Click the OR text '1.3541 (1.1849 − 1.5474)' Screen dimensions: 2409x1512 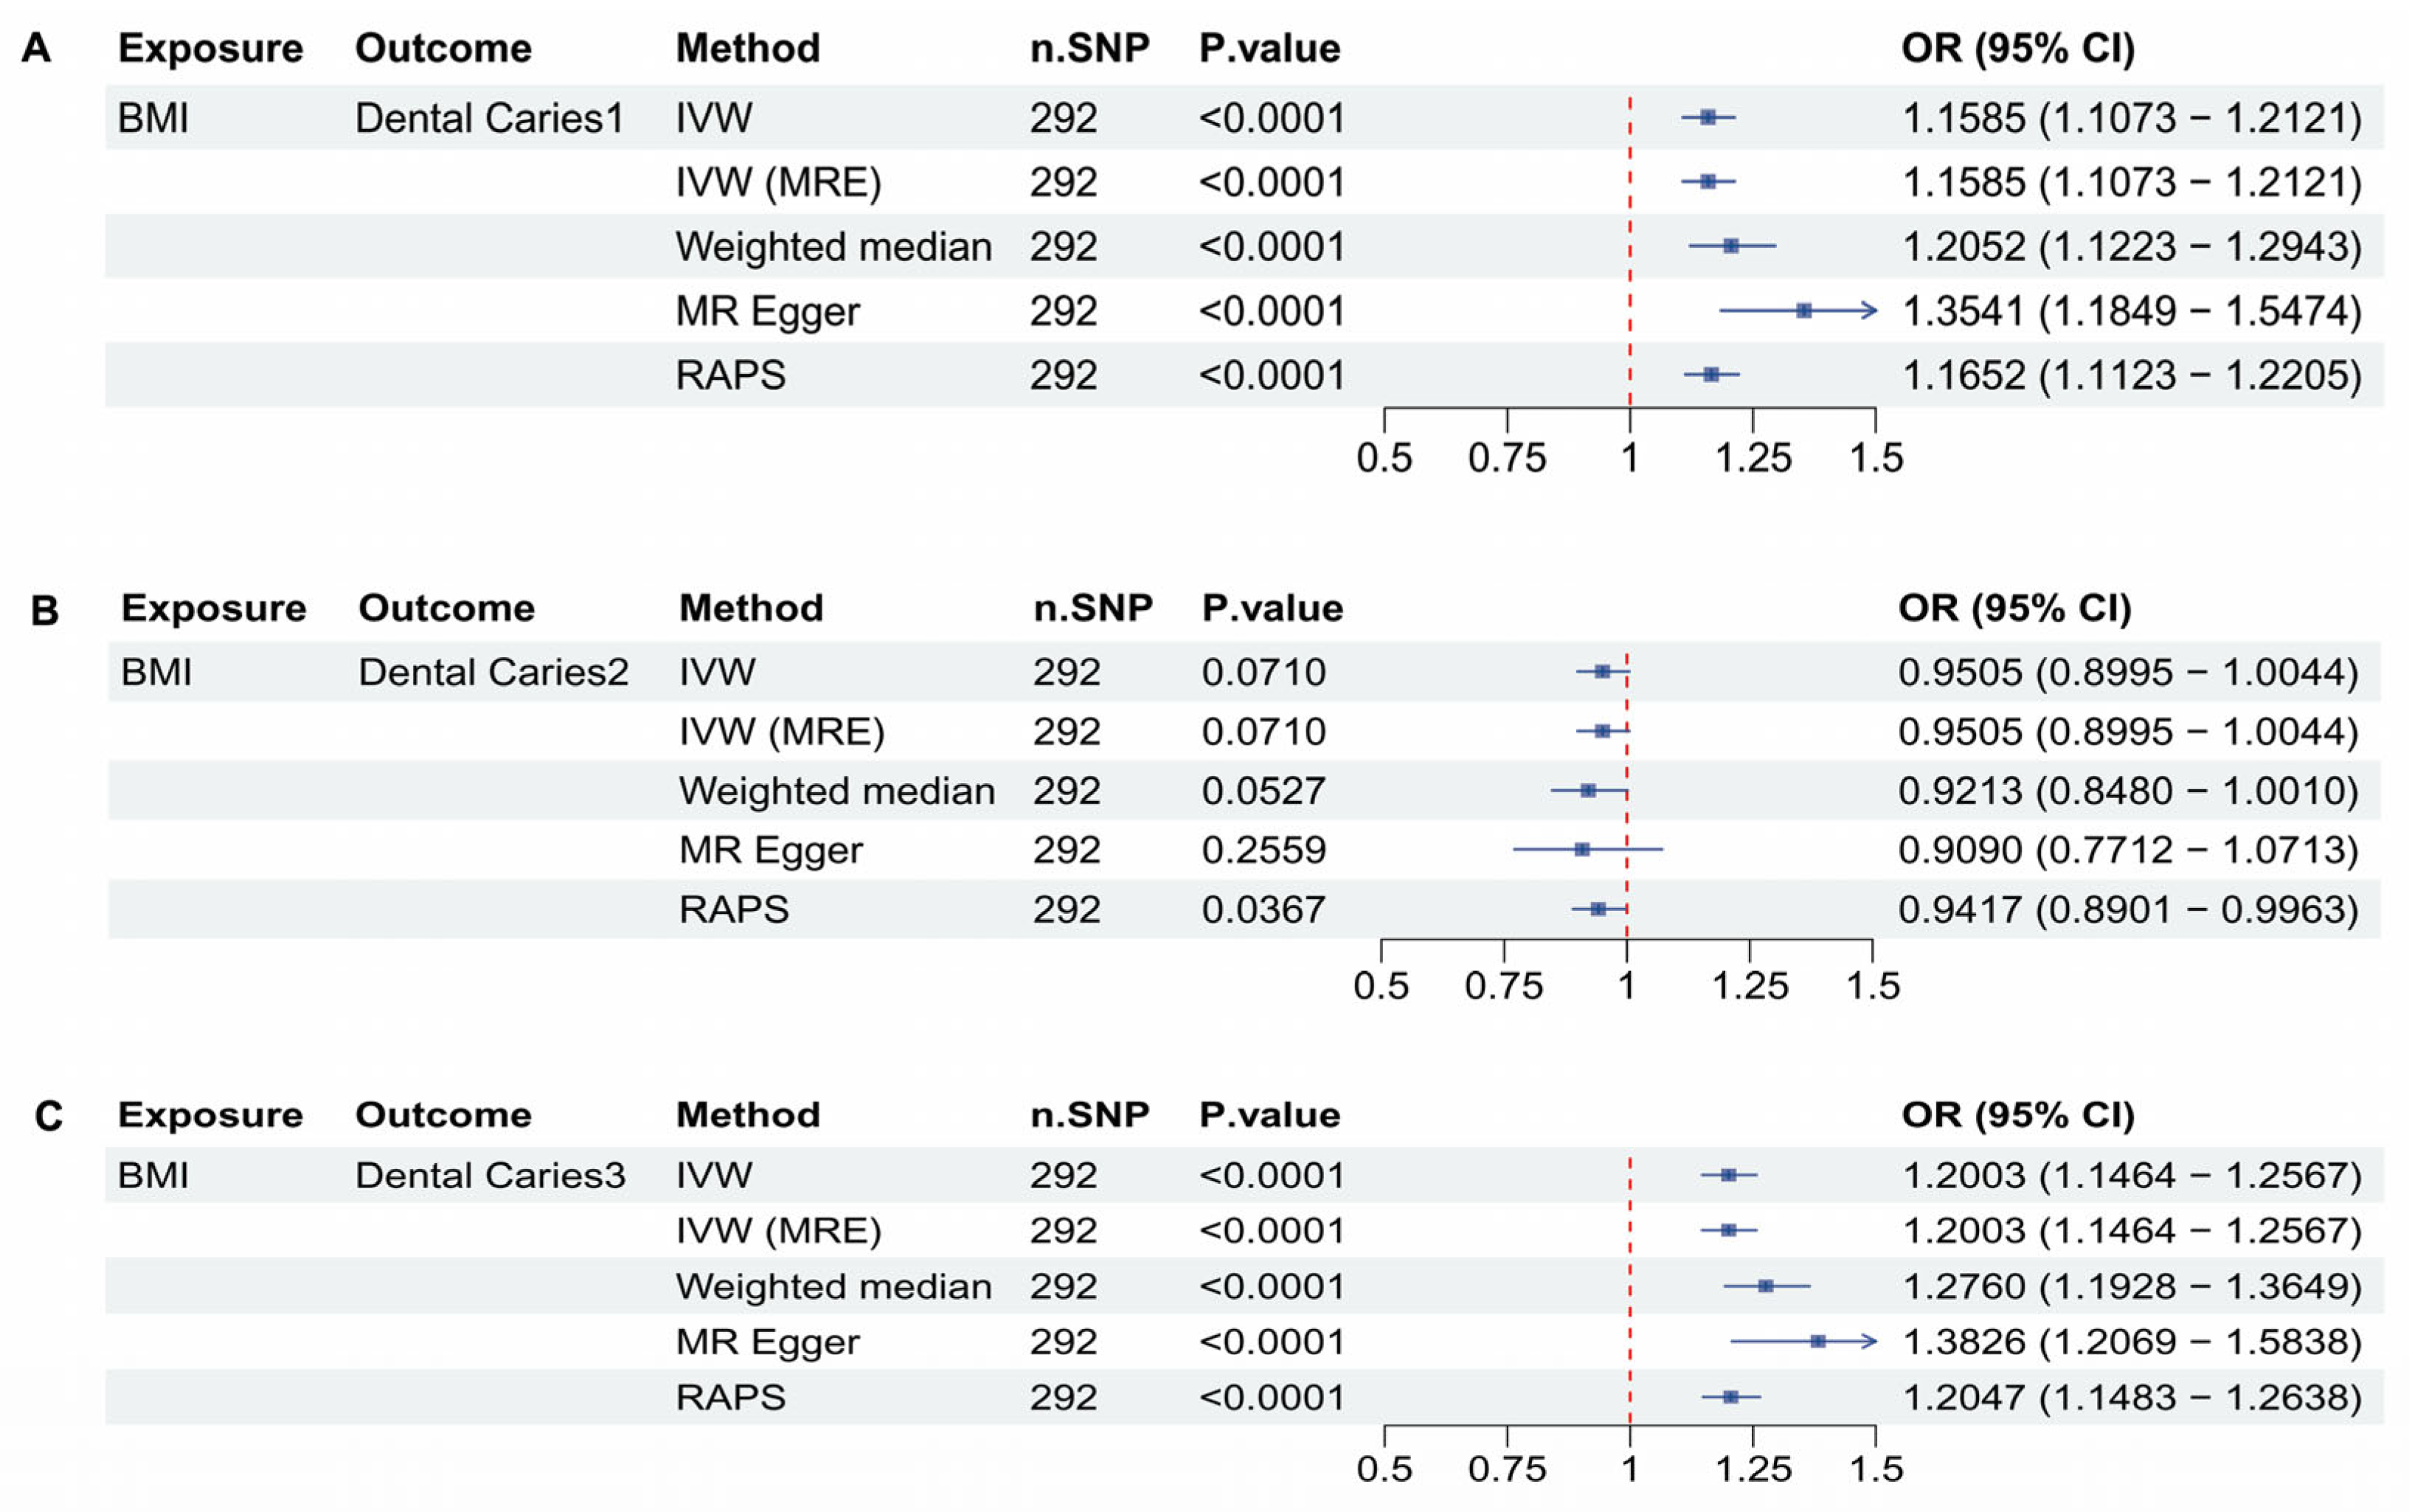(2131, 311)
